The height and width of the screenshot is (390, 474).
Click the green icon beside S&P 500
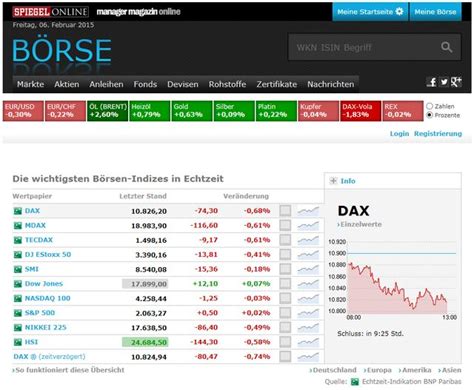point(18,313)
